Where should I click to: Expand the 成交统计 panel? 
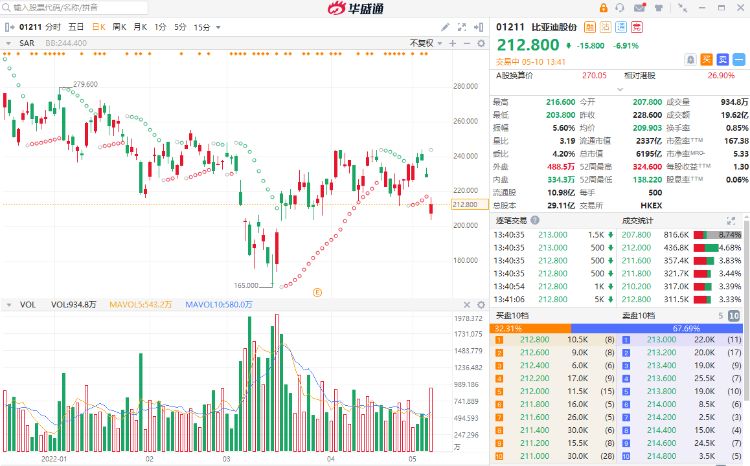click(x=730, y=221)
